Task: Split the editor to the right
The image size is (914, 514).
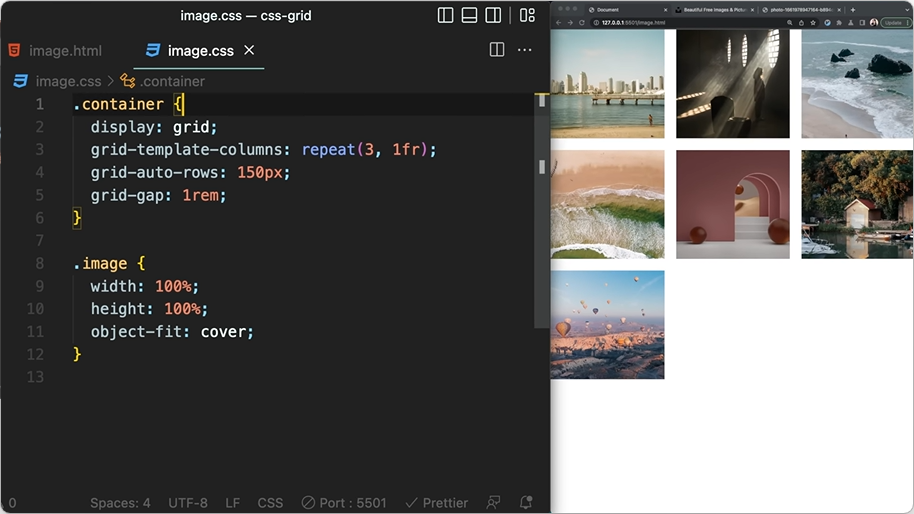Action: pos(497,50)
